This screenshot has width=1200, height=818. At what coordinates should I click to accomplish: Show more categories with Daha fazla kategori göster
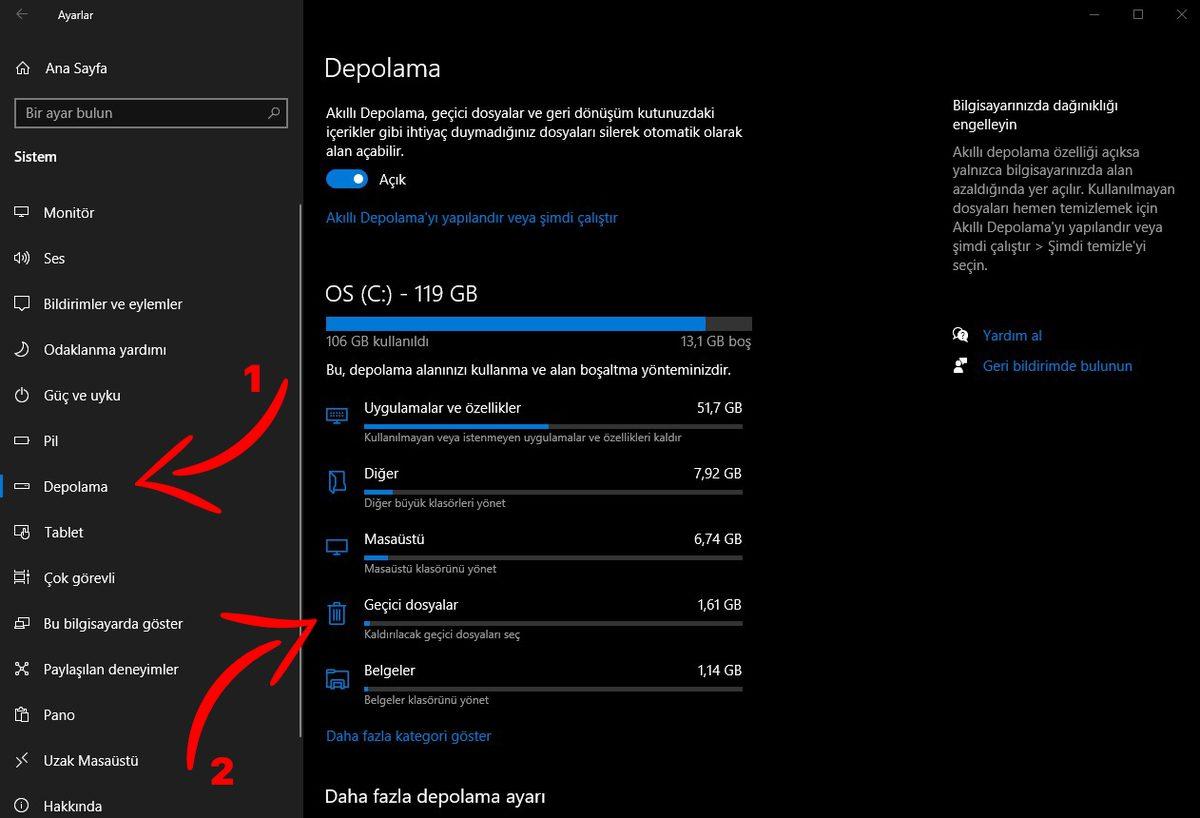pyautogui.click(x=407, y=735)
